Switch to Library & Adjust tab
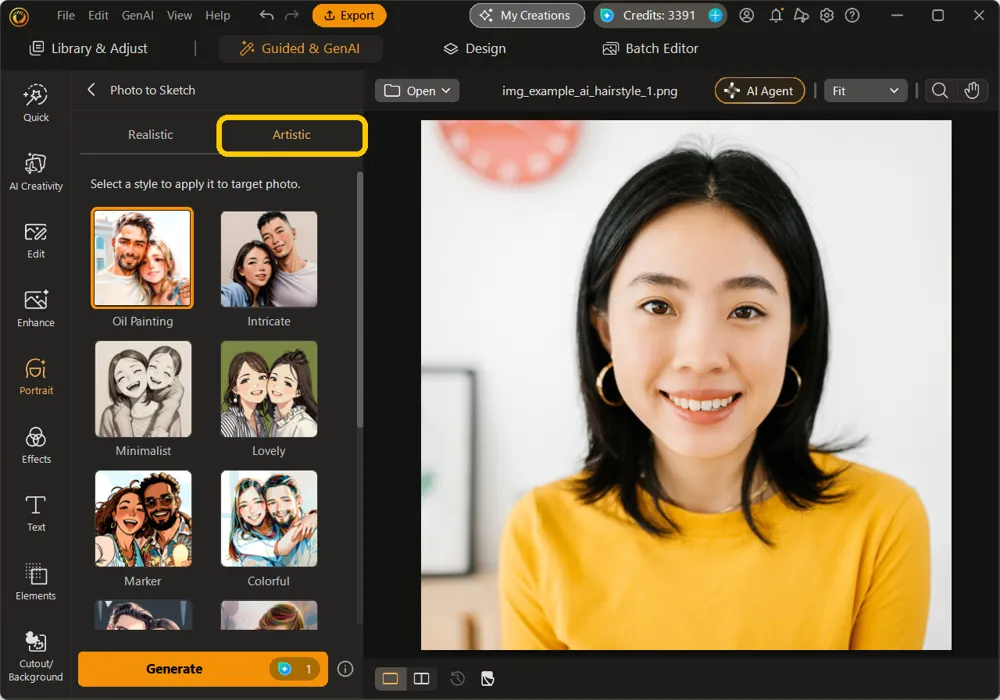Screen dimensions: 1000x700 [x=89, y=48]
